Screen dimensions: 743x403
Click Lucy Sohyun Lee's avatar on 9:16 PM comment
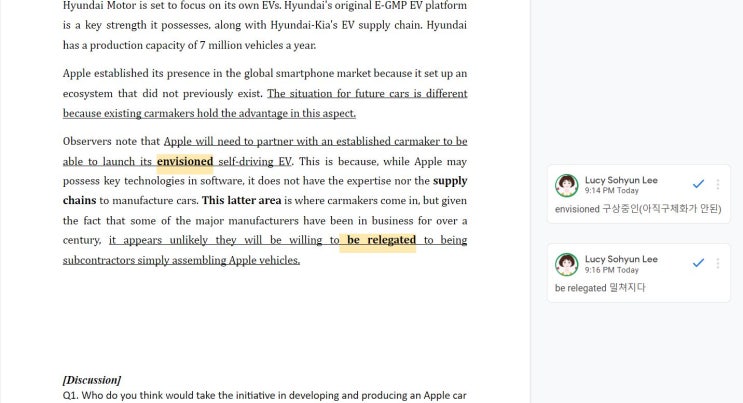click(x=567, y=264)
